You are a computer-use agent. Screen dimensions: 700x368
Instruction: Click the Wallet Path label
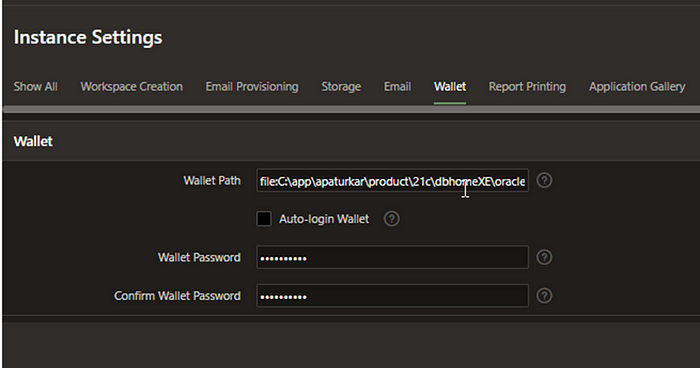pyautogui.click(x=212, y=180)
